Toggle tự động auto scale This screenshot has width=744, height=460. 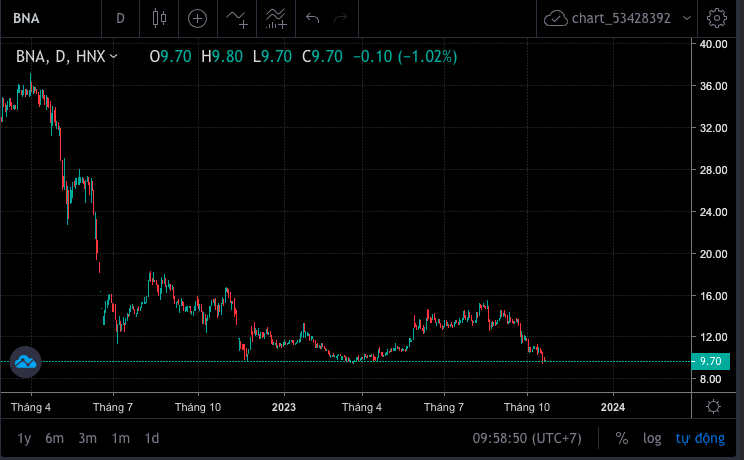pos(700,438)
